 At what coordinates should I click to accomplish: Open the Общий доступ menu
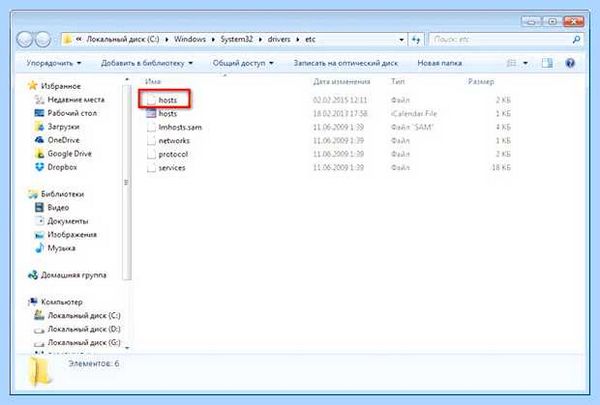tap(243, 63)
